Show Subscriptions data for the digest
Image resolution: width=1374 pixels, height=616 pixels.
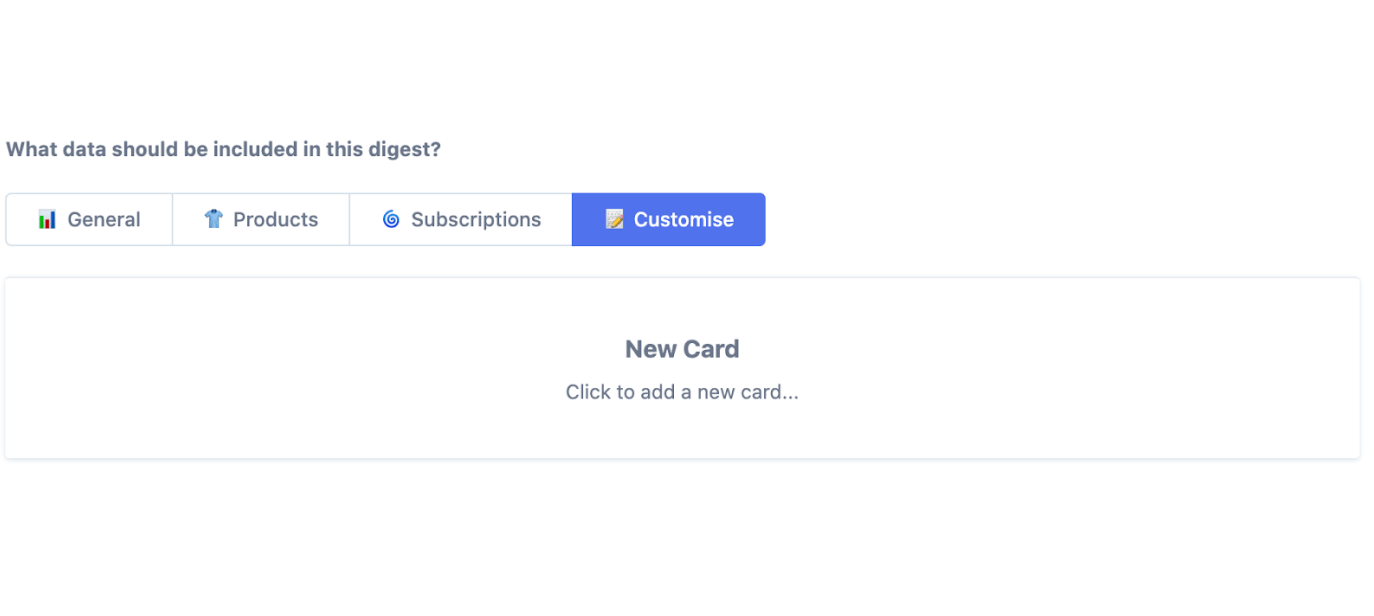point(461,220)
